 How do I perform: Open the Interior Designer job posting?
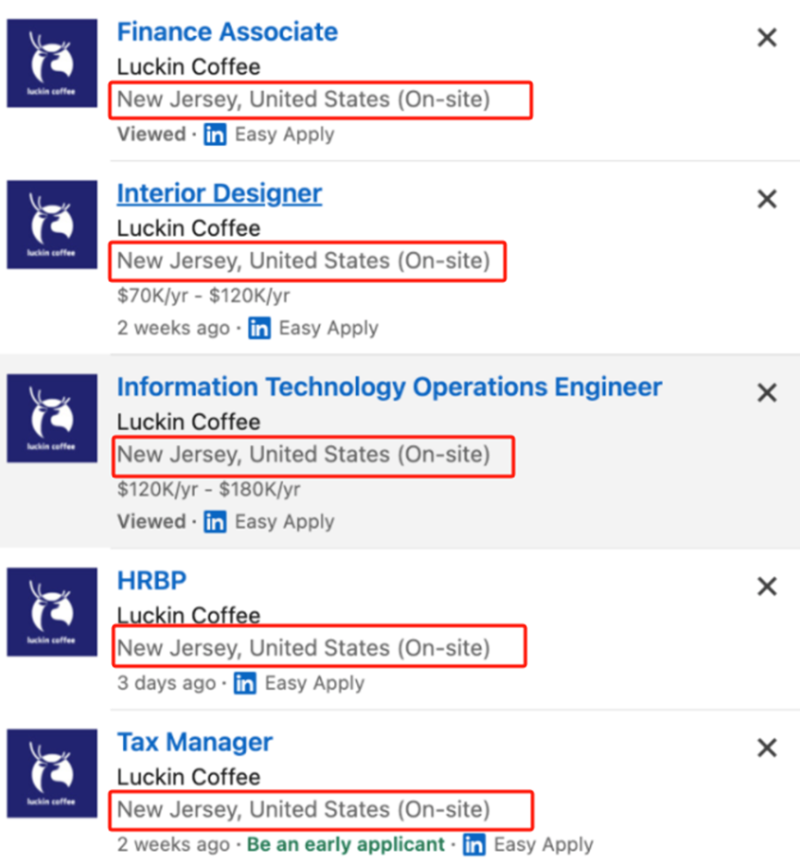click(219, 193)
